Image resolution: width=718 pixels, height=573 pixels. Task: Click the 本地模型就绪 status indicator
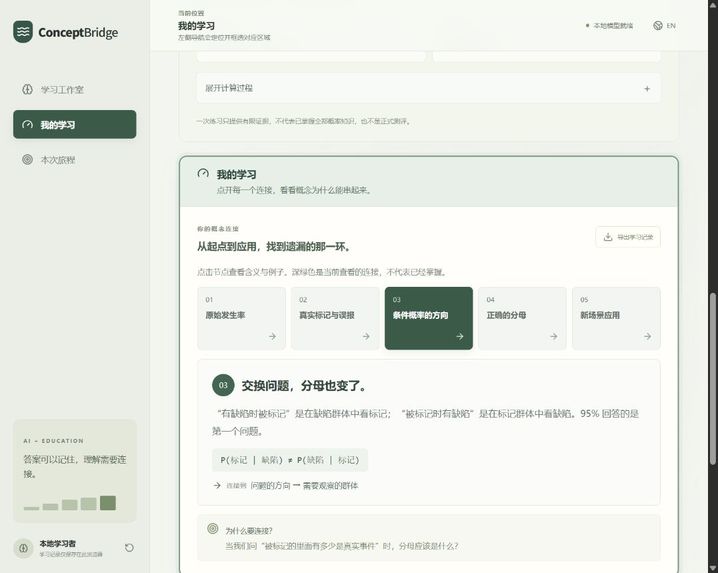609,26
